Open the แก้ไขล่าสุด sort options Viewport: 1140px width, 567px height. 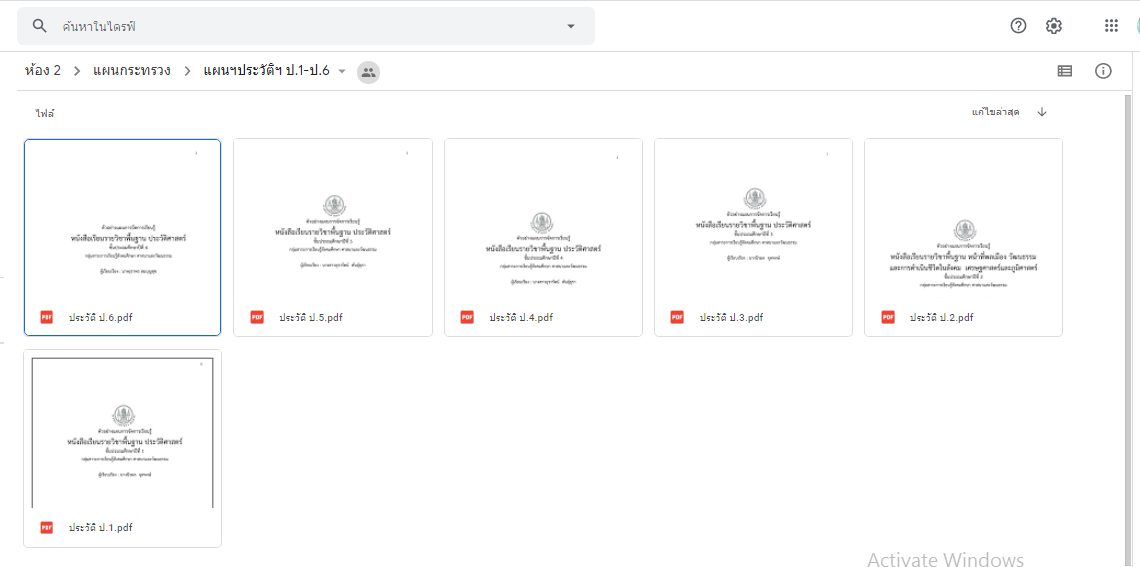(x=994, y=112)
